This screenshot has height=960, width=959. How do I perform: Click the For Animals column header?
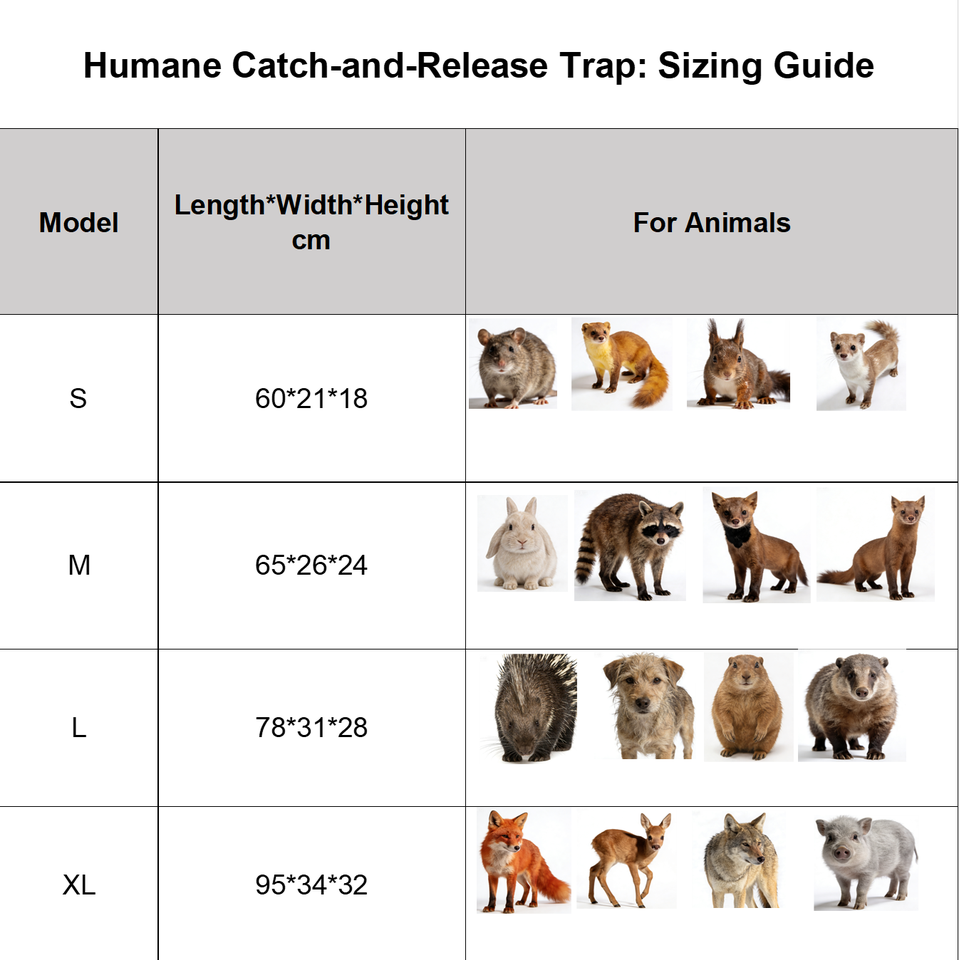pos(712,222)
